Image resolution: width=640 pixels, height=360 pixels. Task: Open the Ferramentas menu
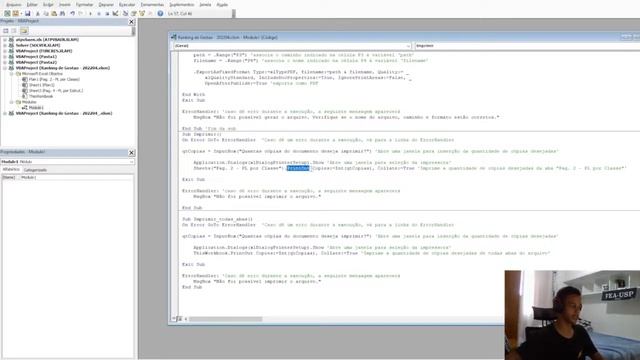click(x=152, y=4)
